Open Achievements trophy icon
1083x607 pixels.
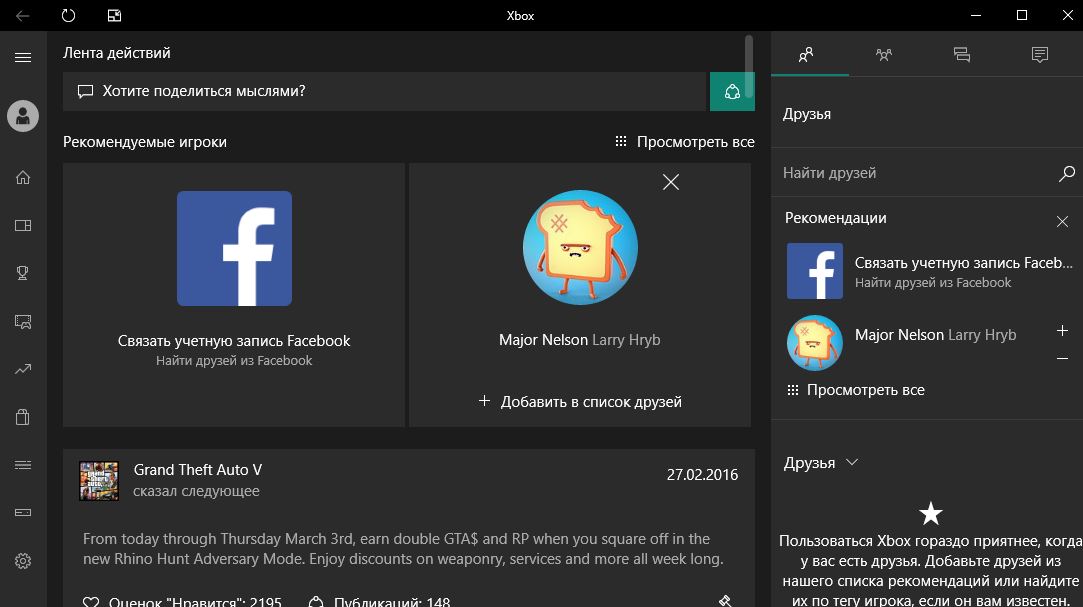(23, 273)
